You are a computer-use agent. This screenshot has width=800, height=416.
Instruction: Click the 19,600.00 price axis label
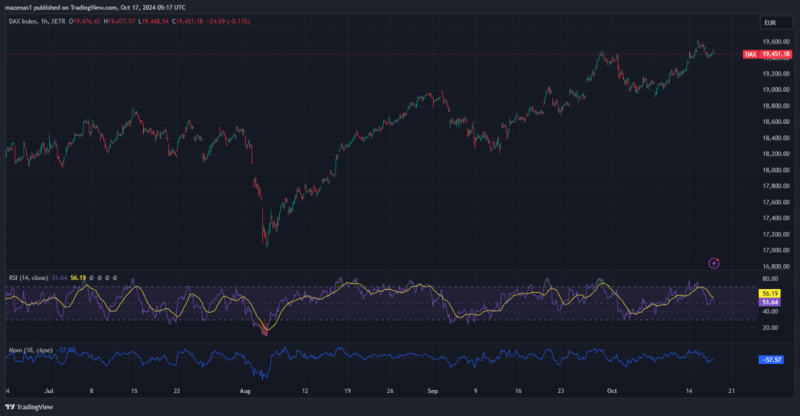point(776,42)
